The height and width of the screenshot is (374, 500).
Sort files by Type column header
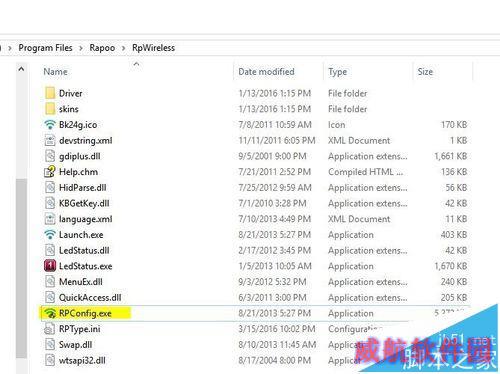click(x=337, y=72)
